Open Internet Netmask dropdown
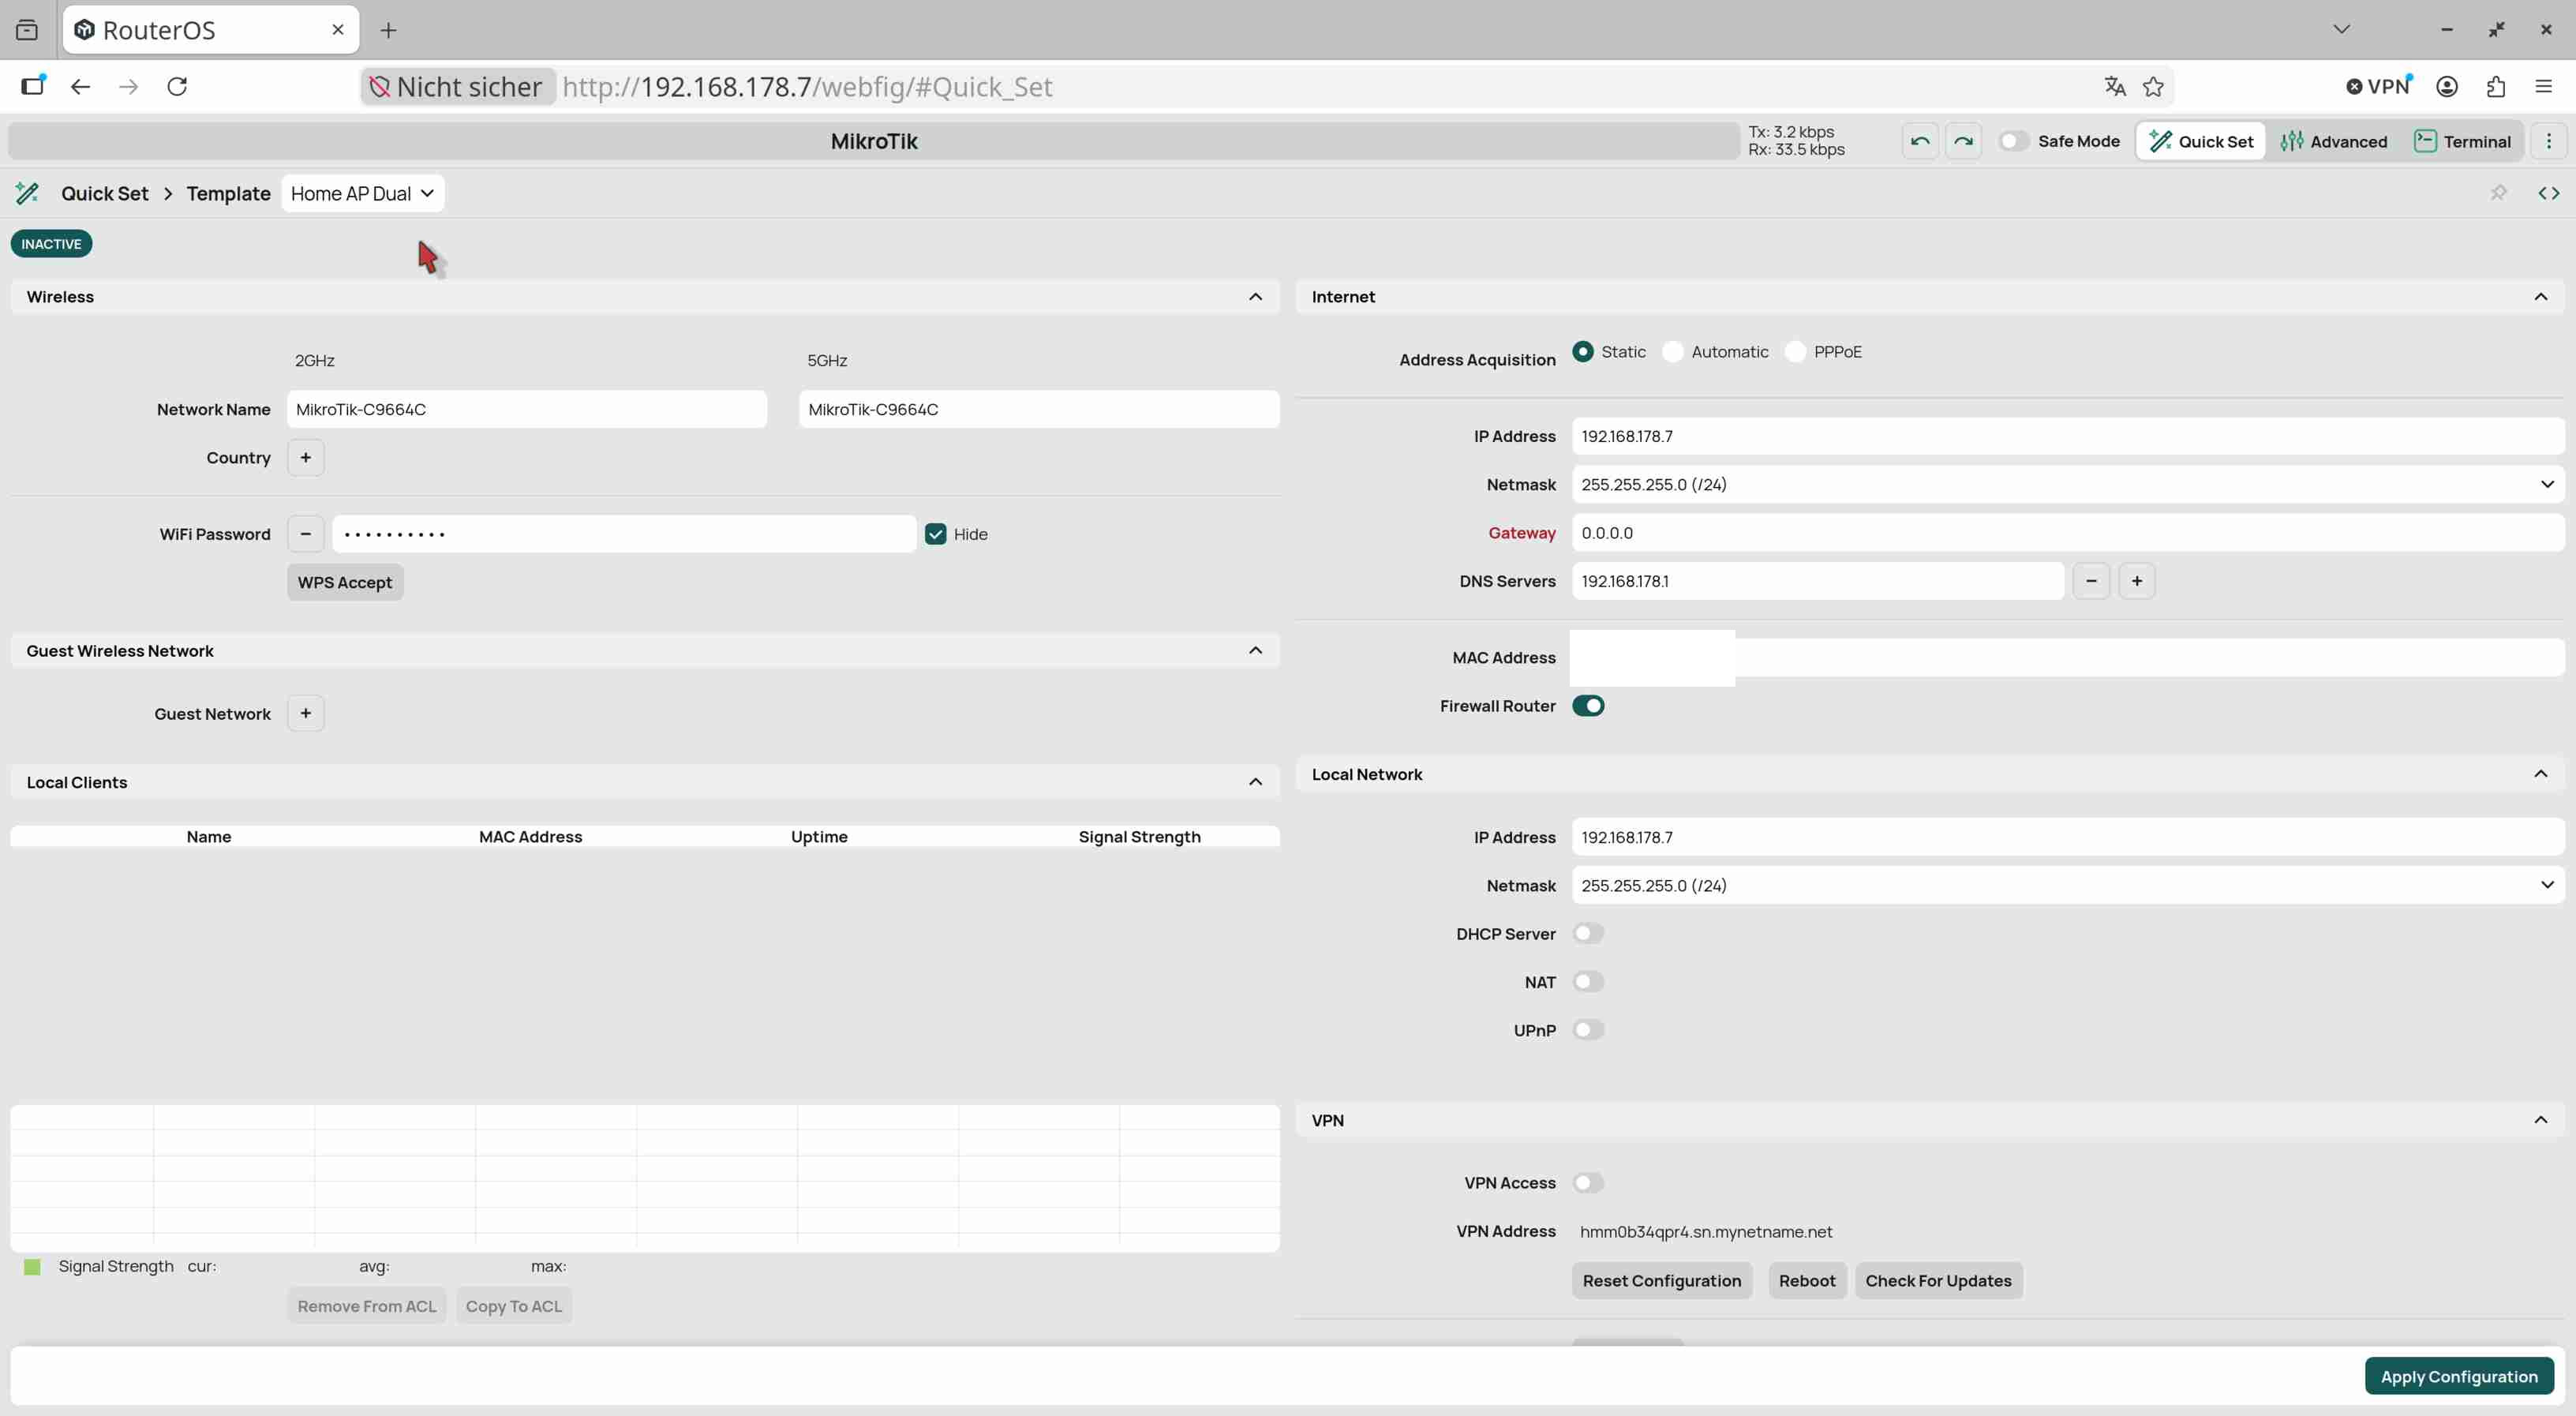This screenshot has height=1416, width=2576. pyautogui.click(x=2068, y=484)
